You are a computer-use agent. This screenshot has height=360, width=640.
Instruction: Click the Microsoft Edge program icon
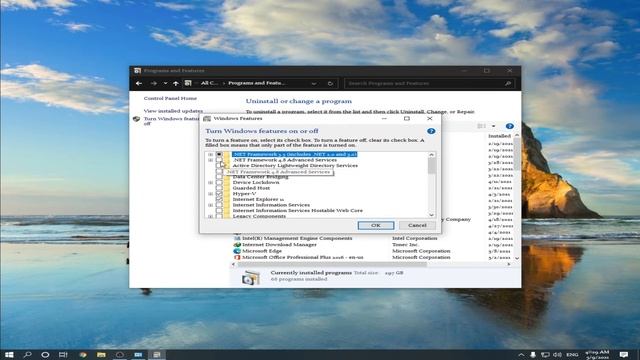coord(237,251)
